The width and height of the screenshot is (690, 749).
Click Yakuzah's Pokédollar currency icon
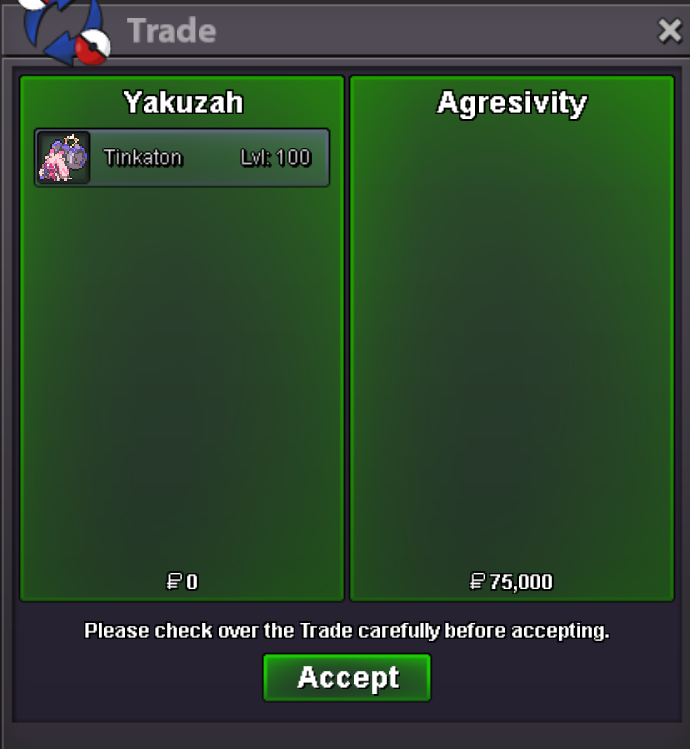[173, 581]
